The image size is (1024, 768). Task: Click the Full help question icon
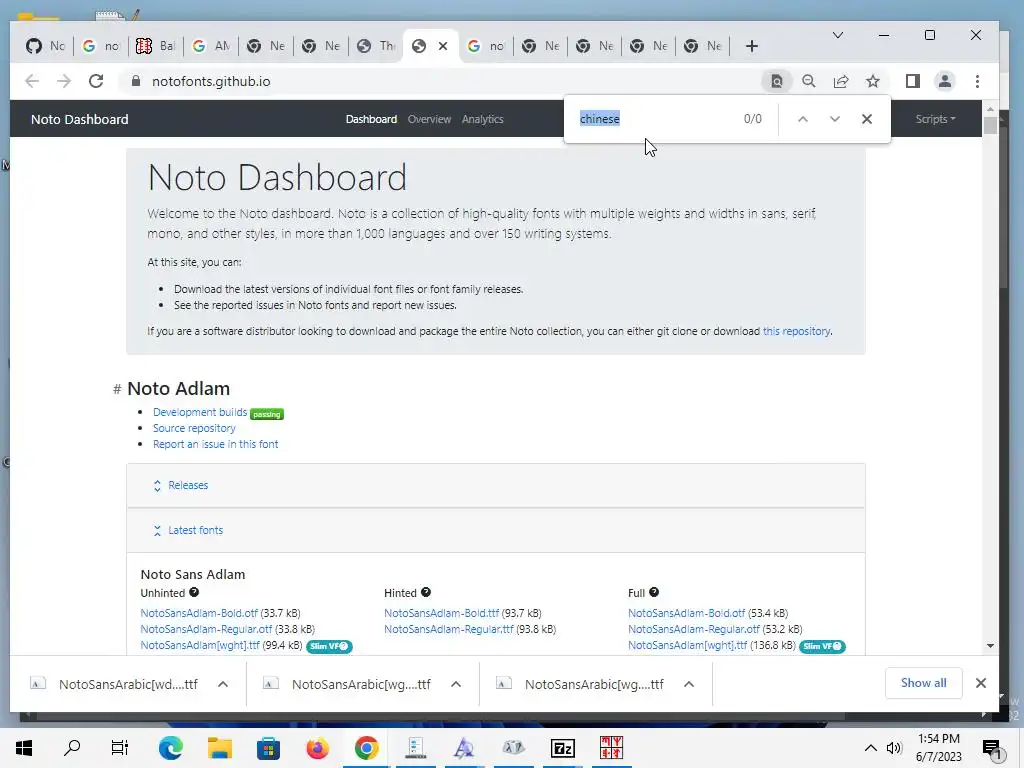(654, 592)
